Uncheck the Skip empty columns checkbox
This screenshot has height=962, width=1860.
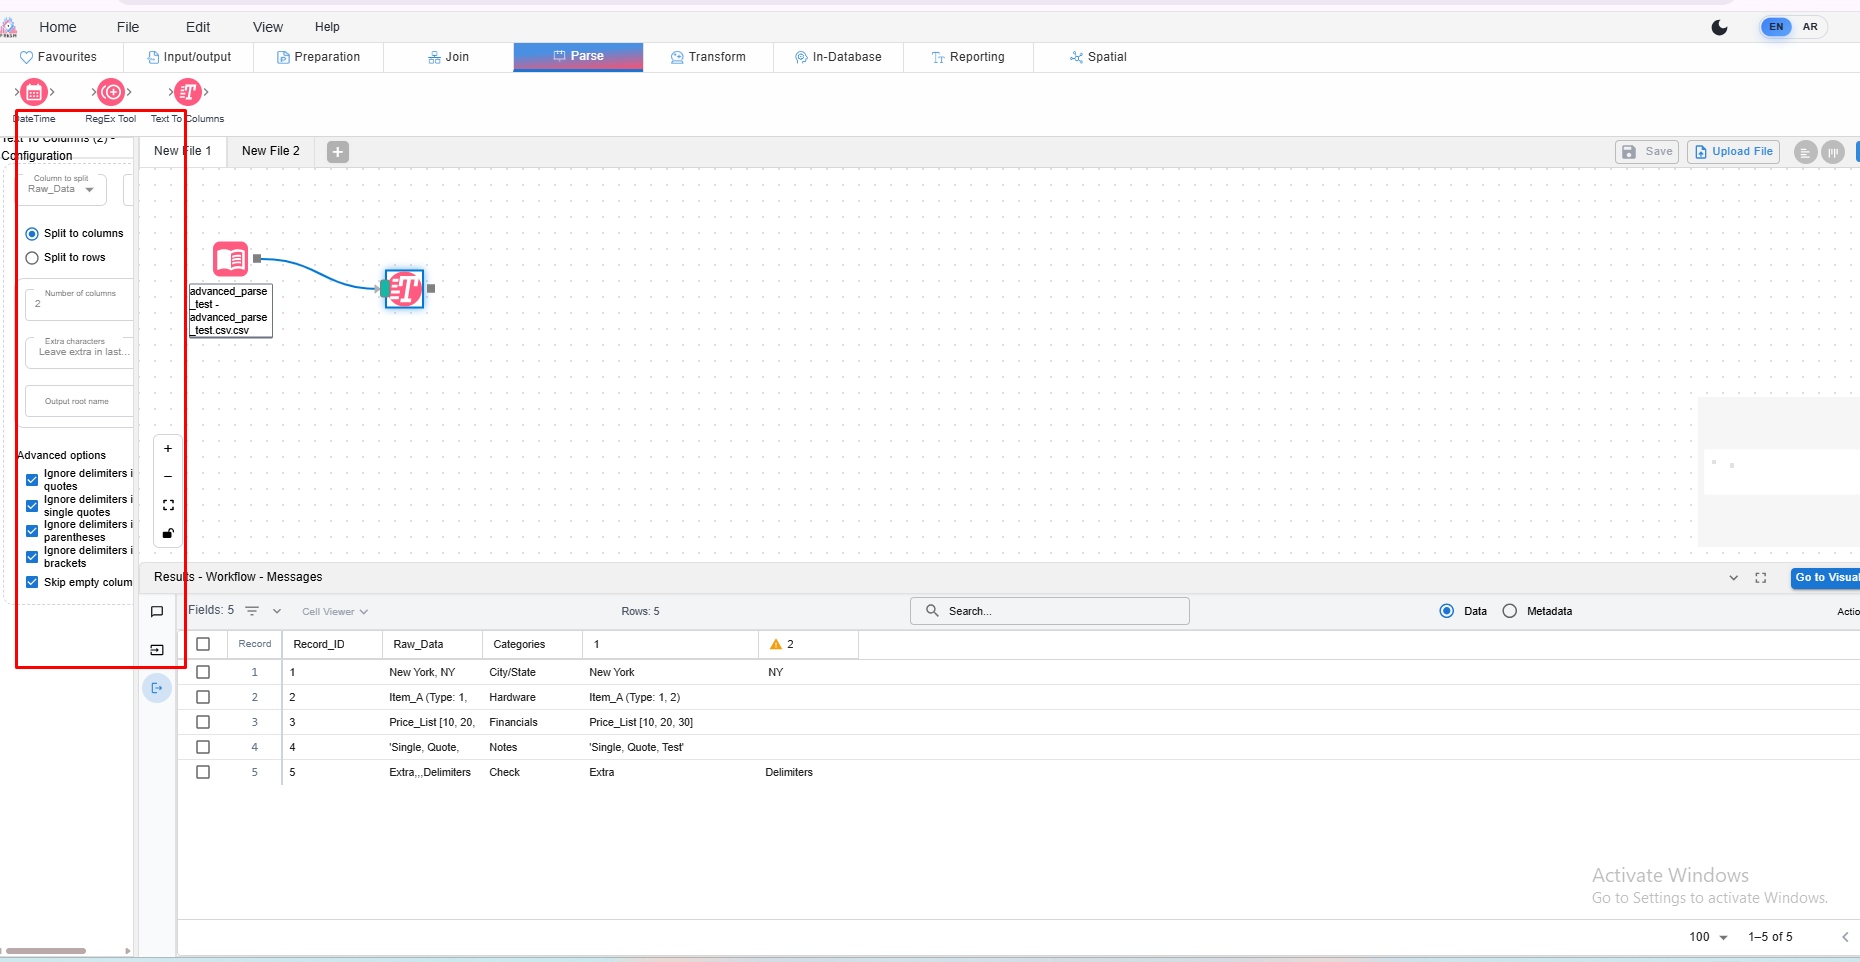tap(32, 582)
